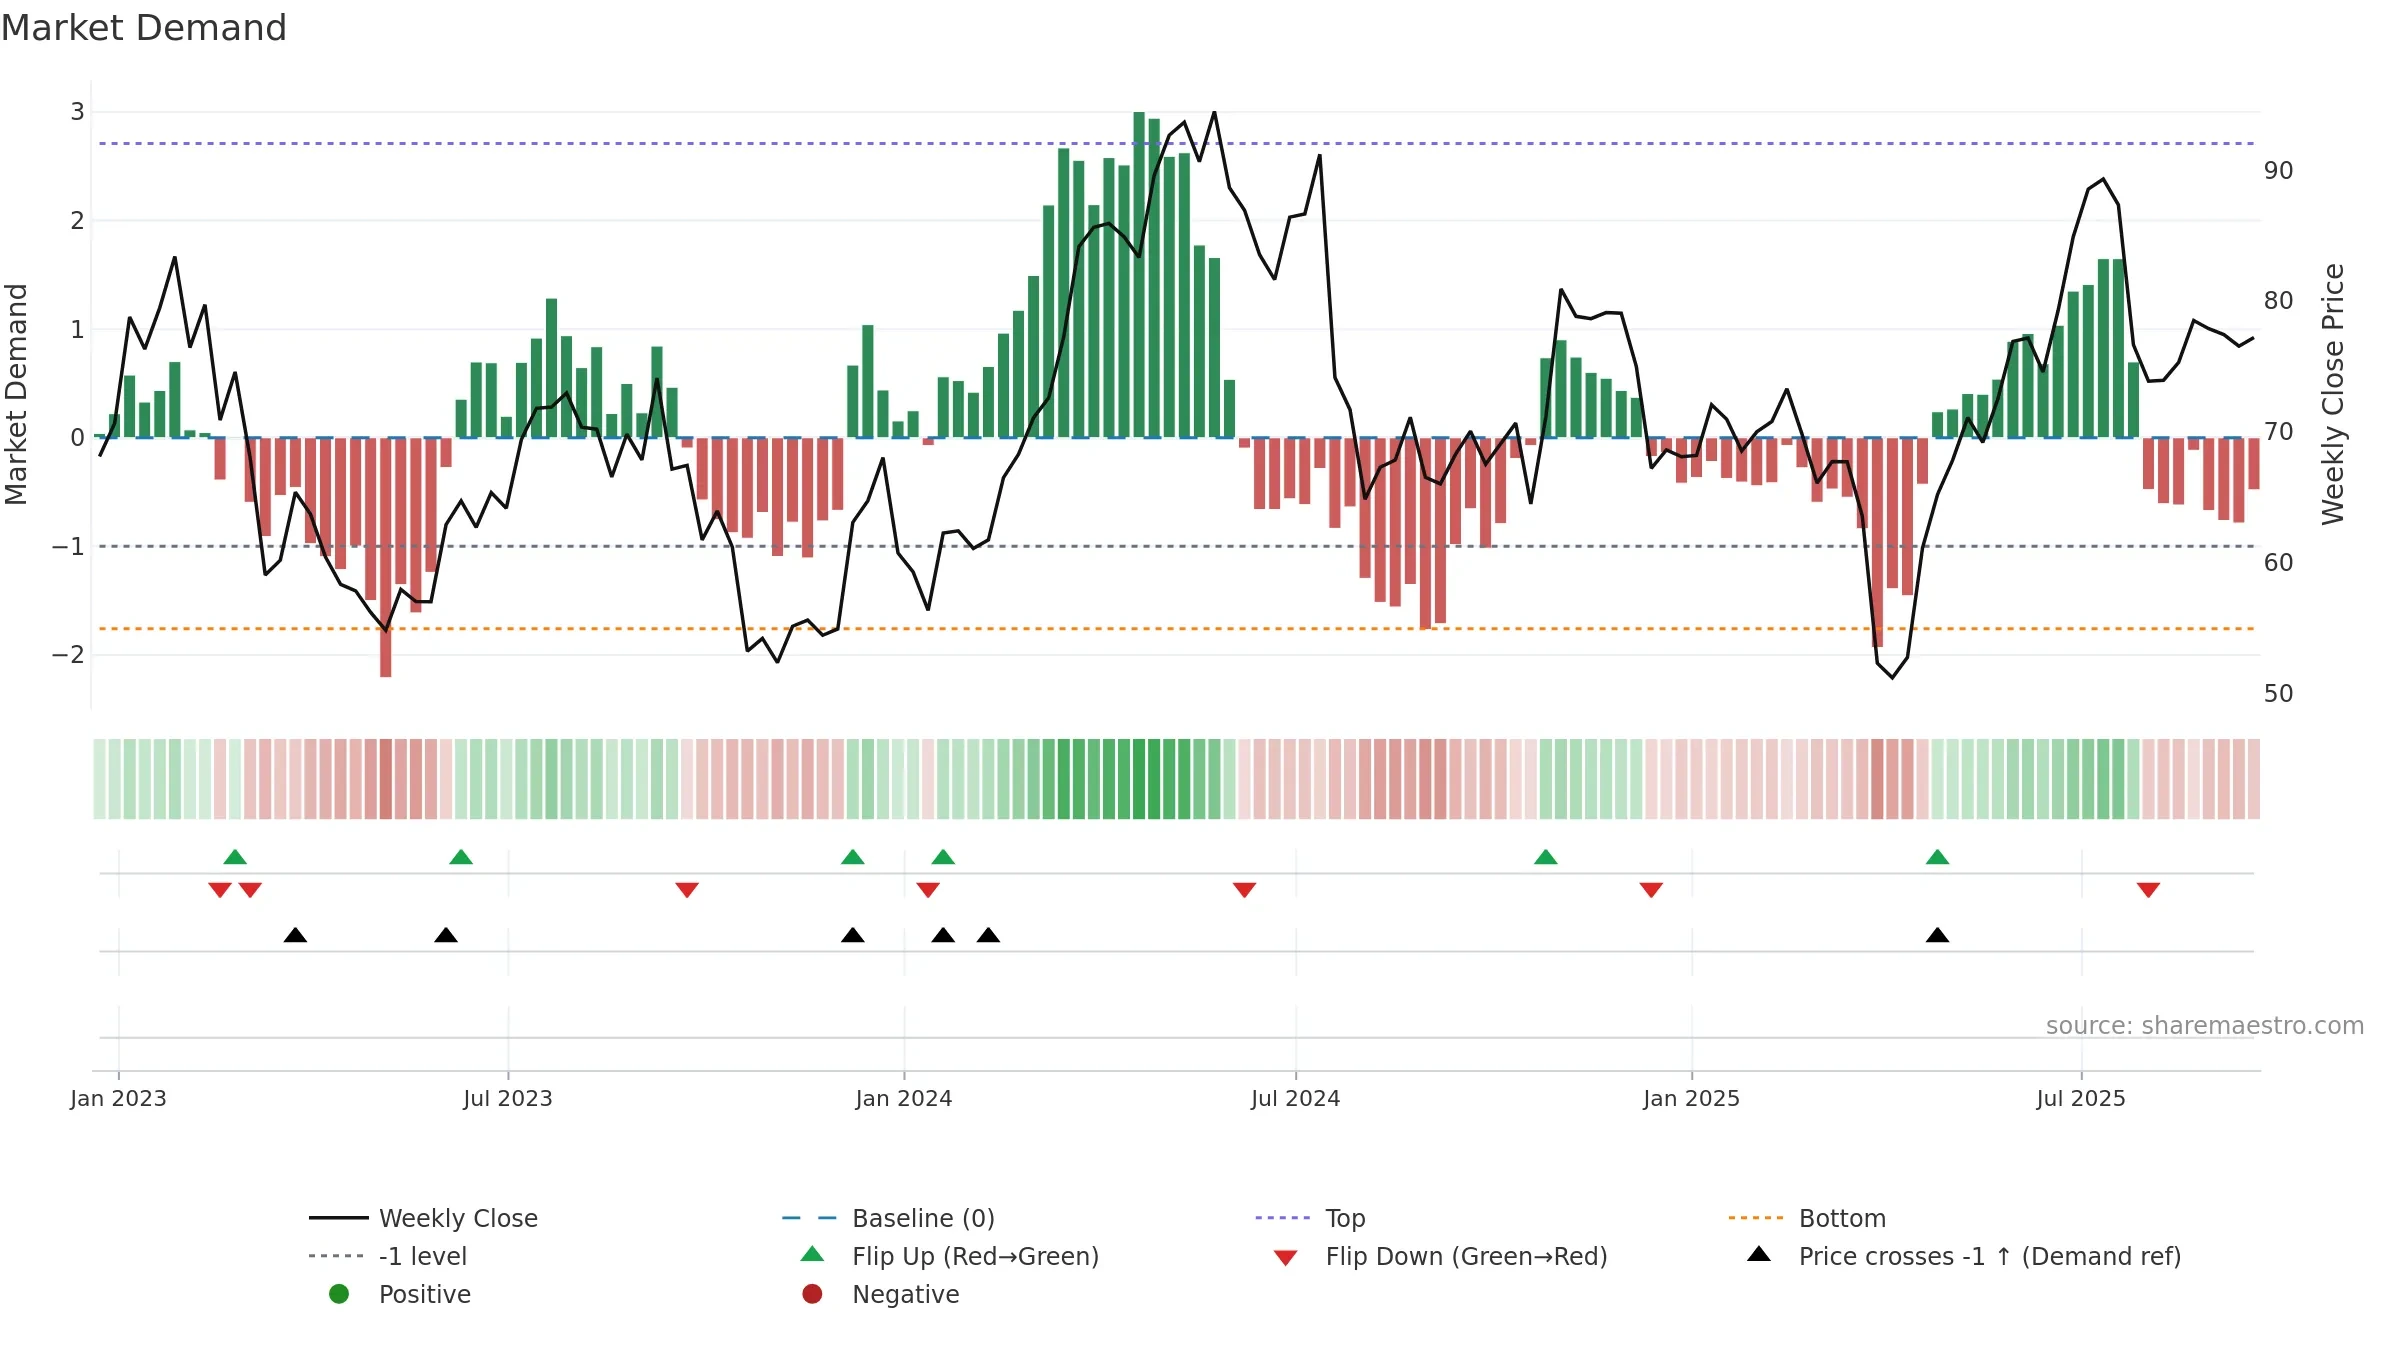Viewport: 2400px width, 1350px height.
Task: Click the green Flip Up triangle in late 2024
Action: coord(1546,857)
